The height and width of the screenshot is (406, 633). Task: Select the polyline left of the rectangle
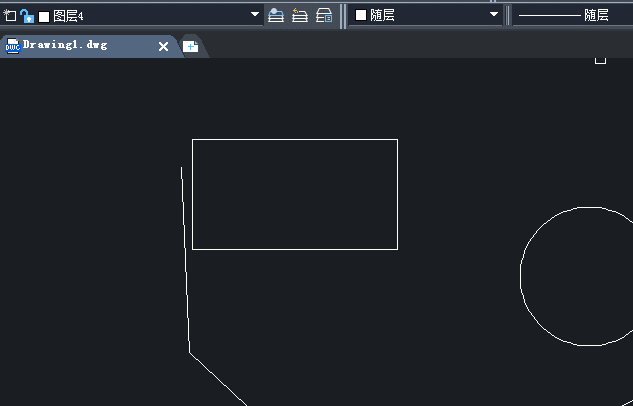tap(186, 258)
